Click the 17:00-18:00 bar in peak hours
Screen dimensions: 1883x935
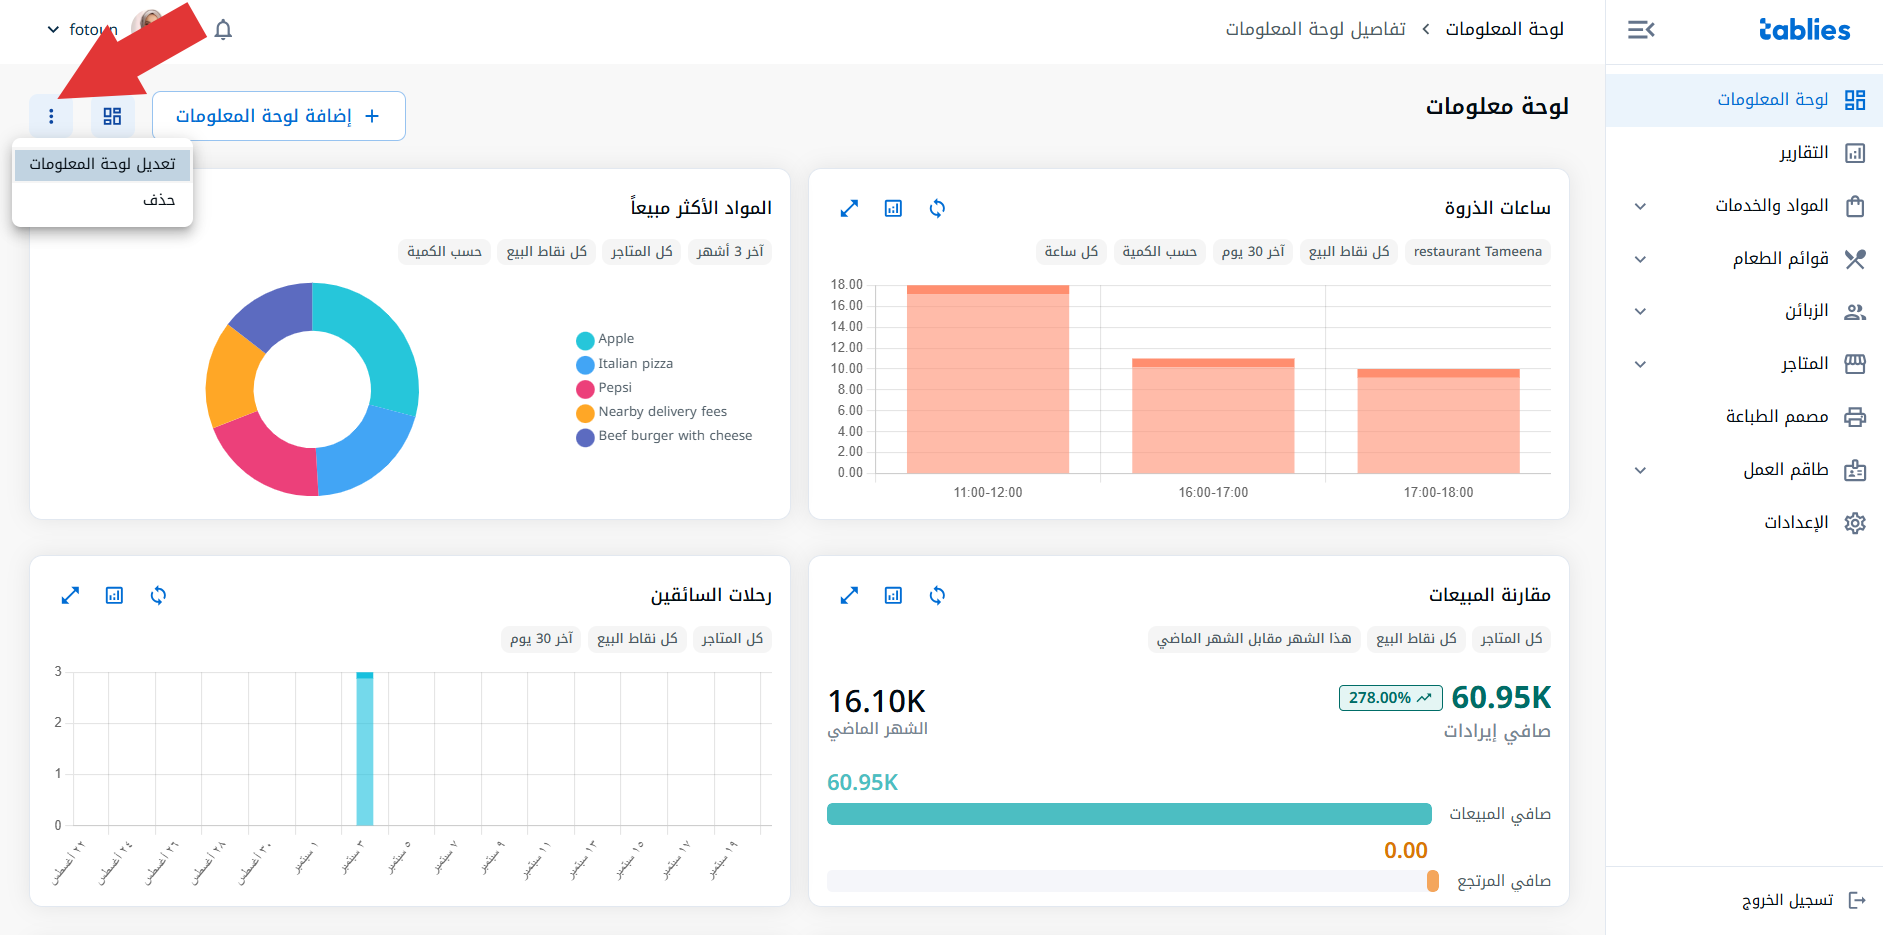tap(1438, 421)
